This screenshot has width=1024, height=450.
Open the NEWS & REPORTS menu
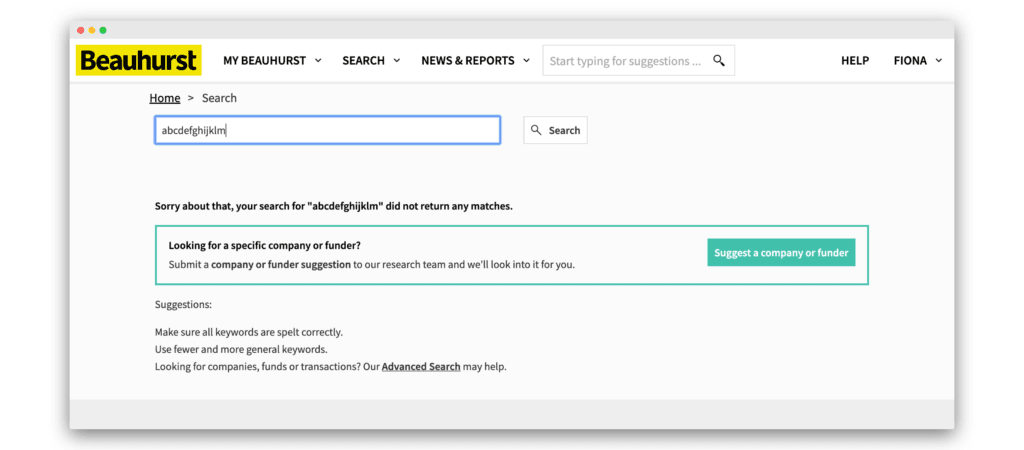click(x=475, y=60)
